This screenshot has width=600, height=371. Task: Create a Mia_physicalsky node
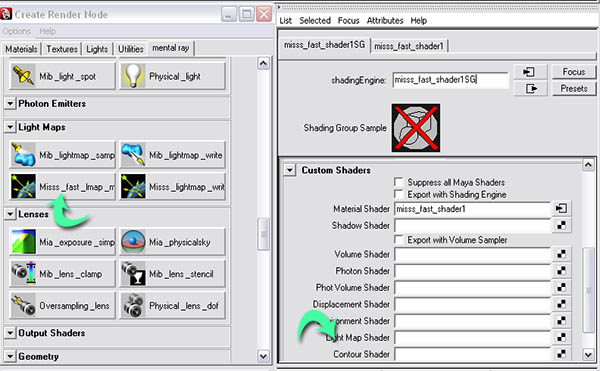point(173,242)
